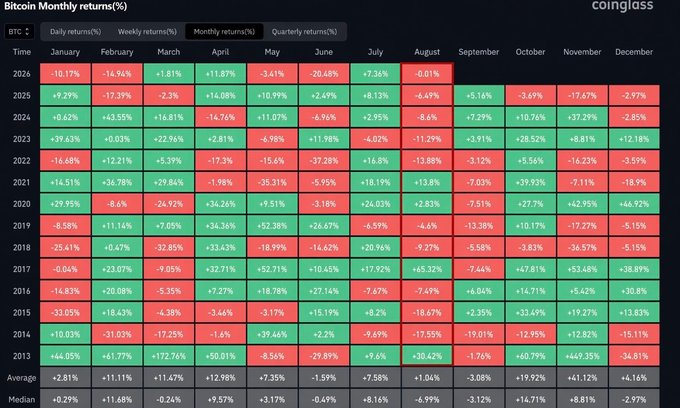Switch to Quarterly returns(%) tab
The image size is (680, 408).
pos(304,32)
